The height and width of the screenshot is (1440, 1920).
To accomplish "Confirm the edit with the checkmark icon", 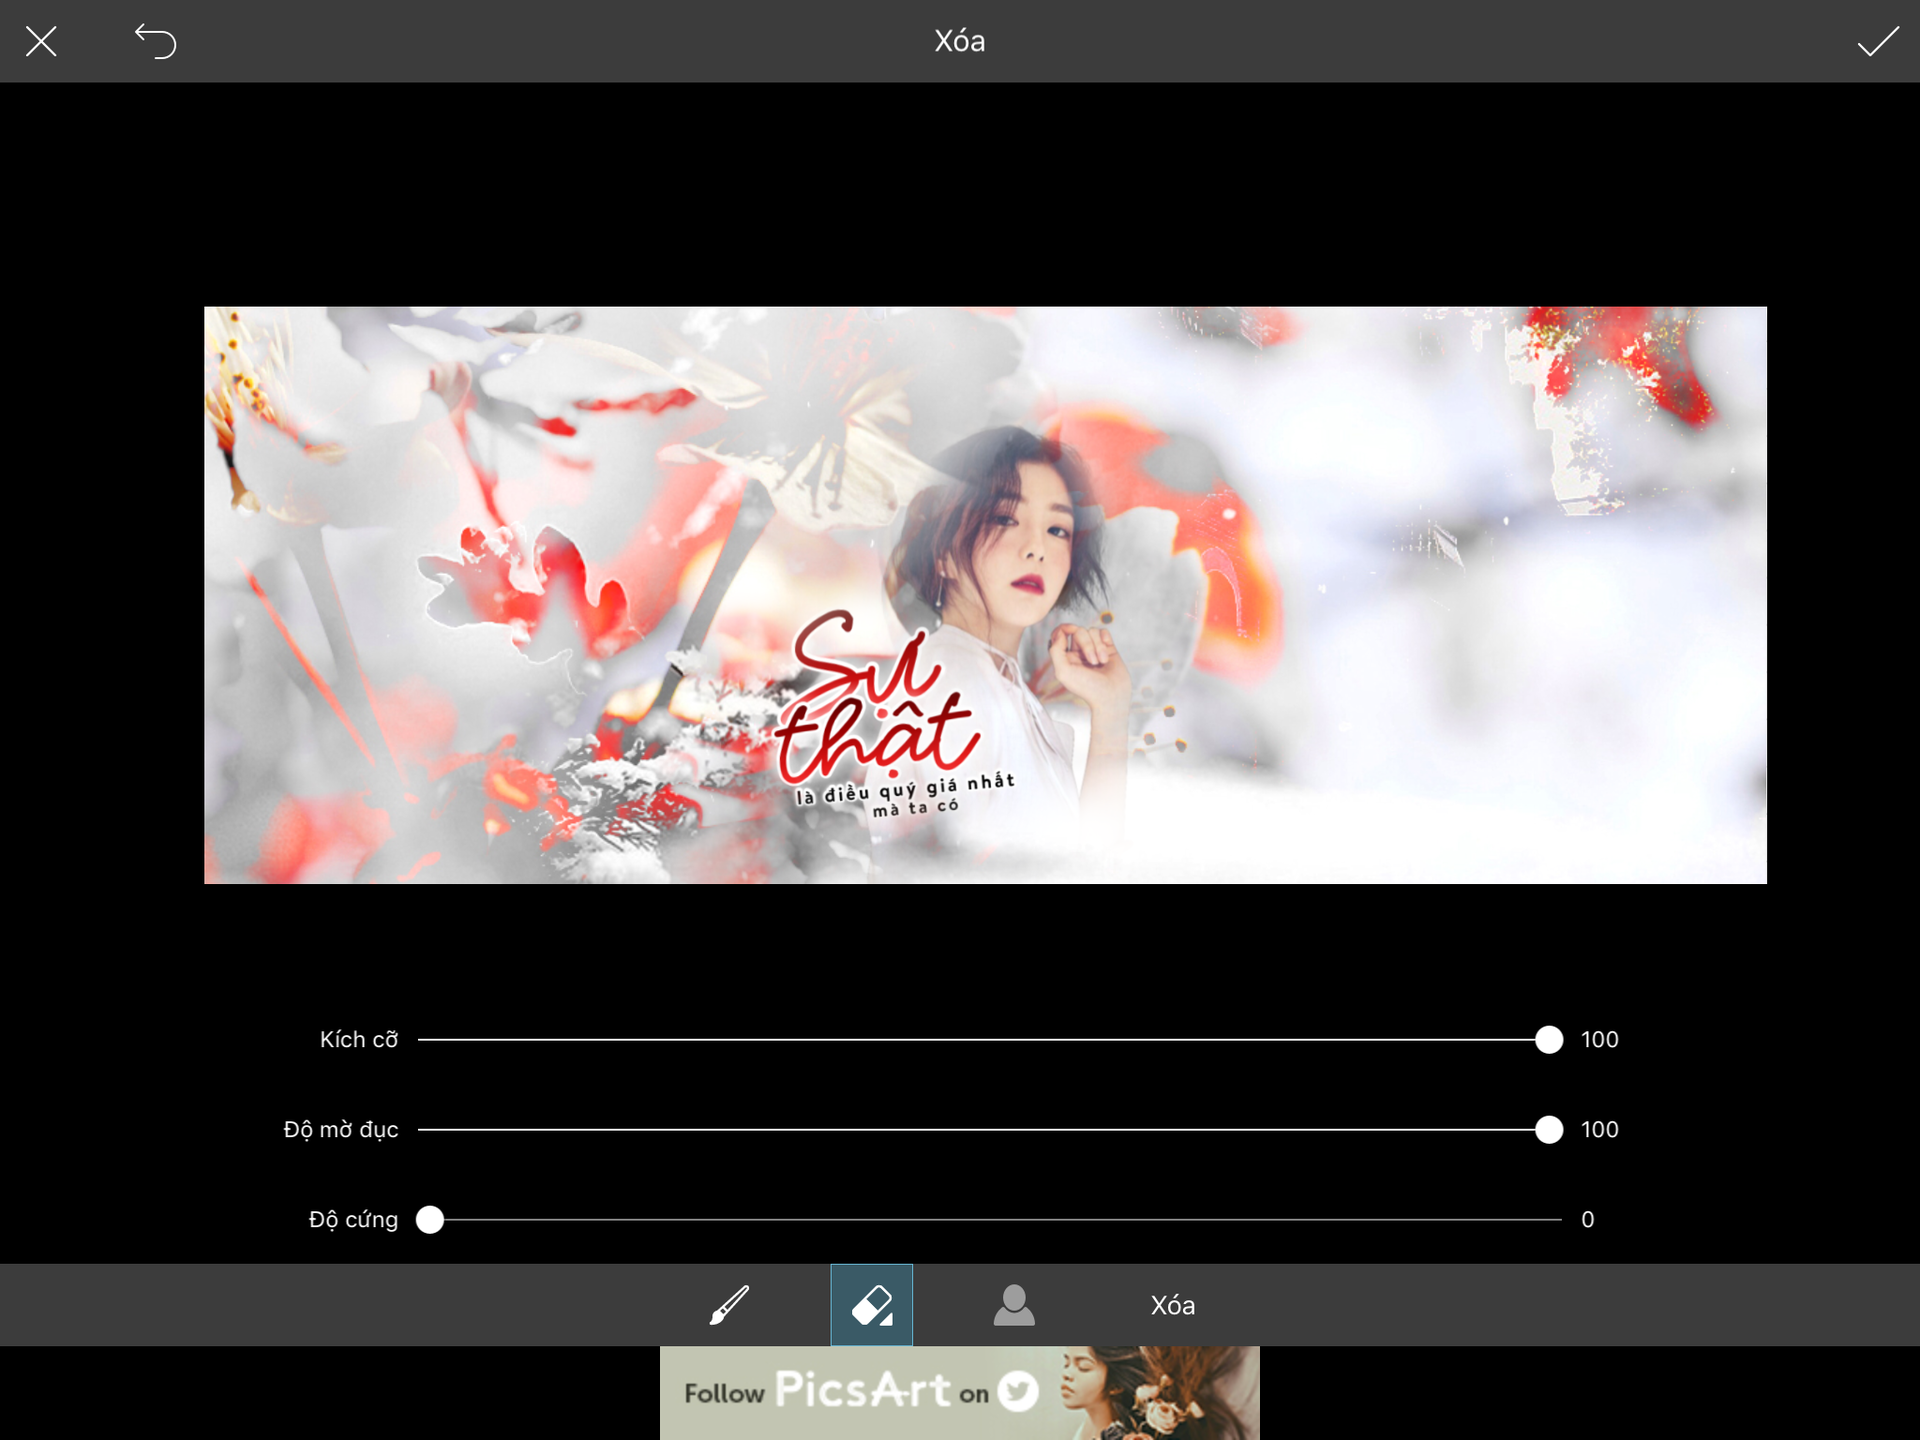I will click(x=1878, y=41).
